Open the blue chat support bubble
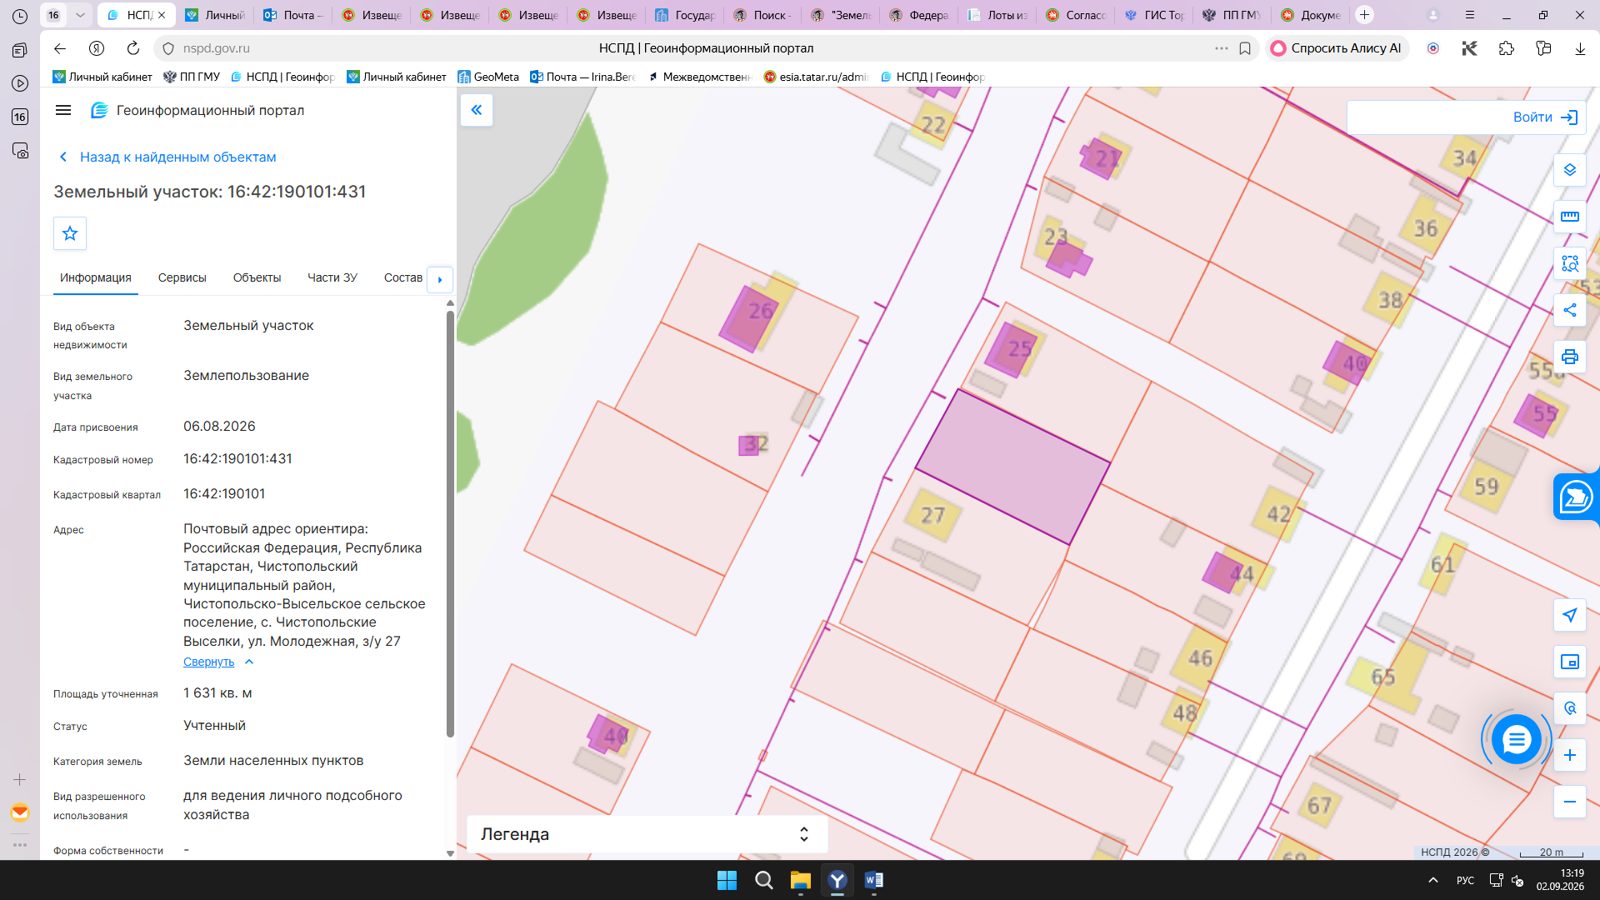The height and width of the screenshot is (900, 1600). tap(1516, 740)
